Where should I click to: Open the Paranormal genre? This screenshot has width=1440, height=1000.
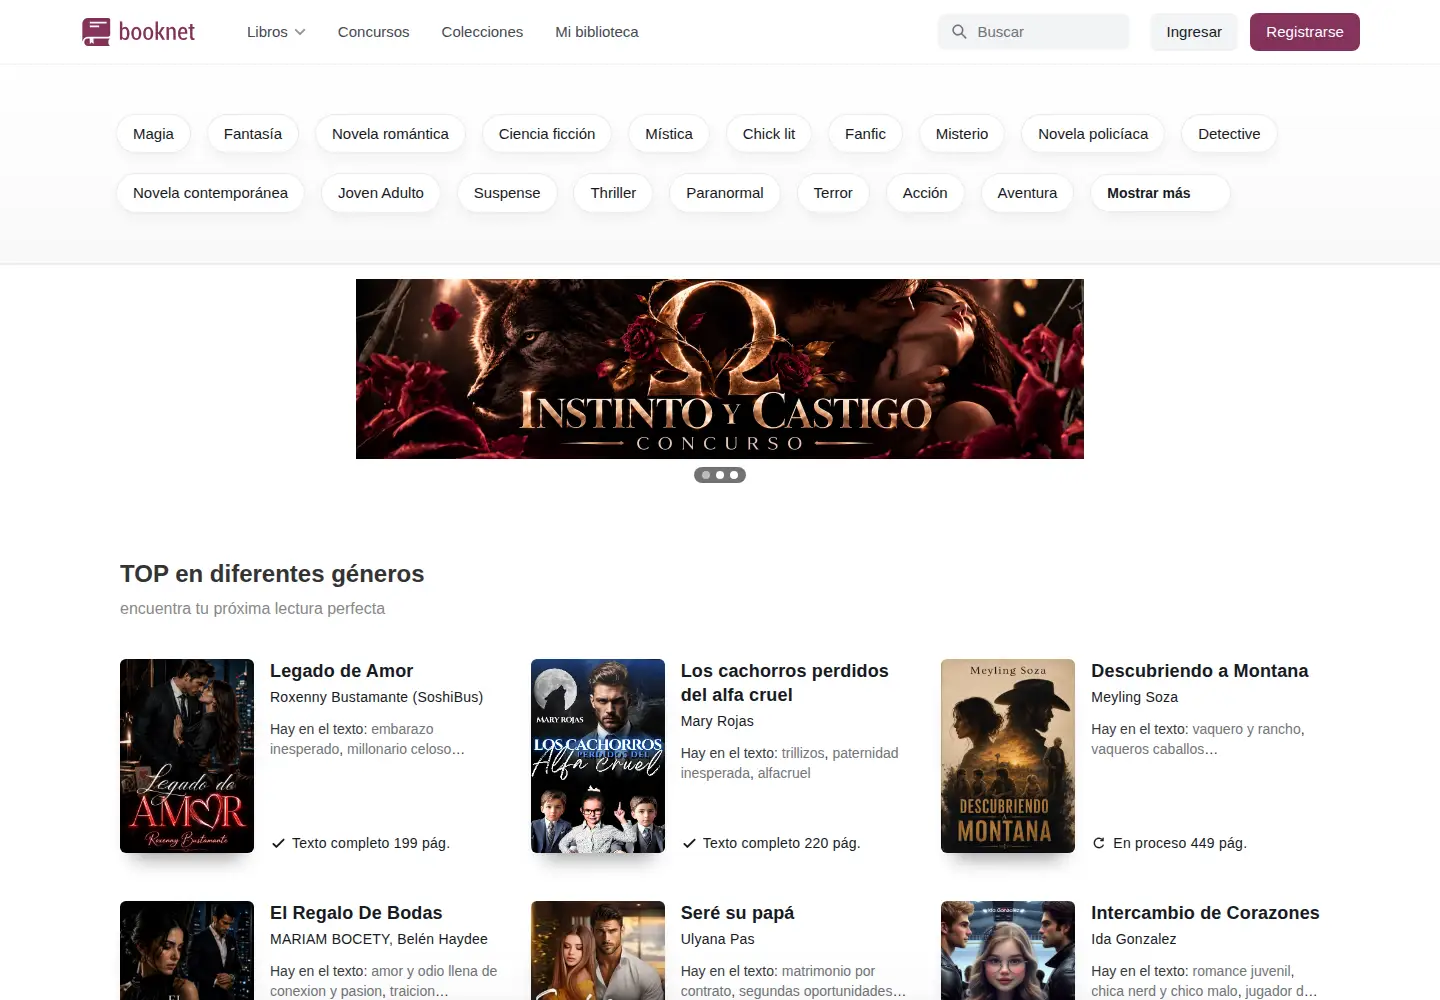[725, 193]
